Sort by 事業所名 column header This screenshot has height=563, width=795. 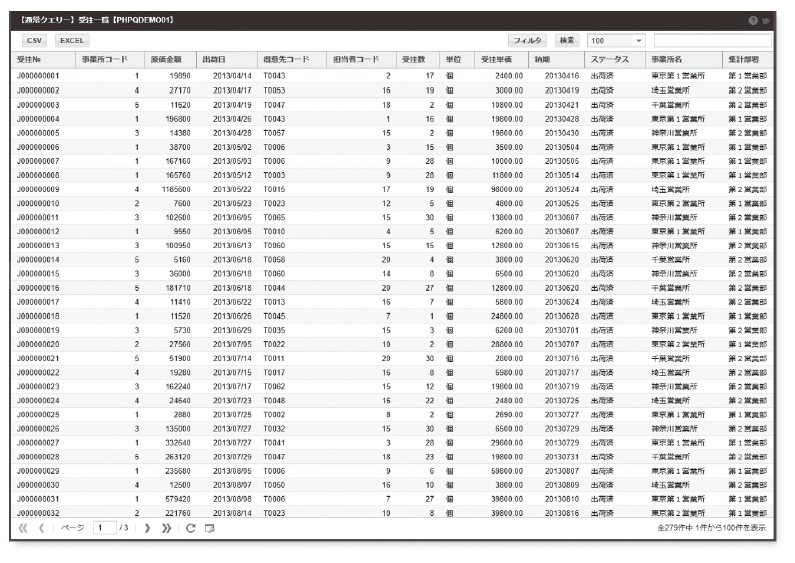(683, 60)
